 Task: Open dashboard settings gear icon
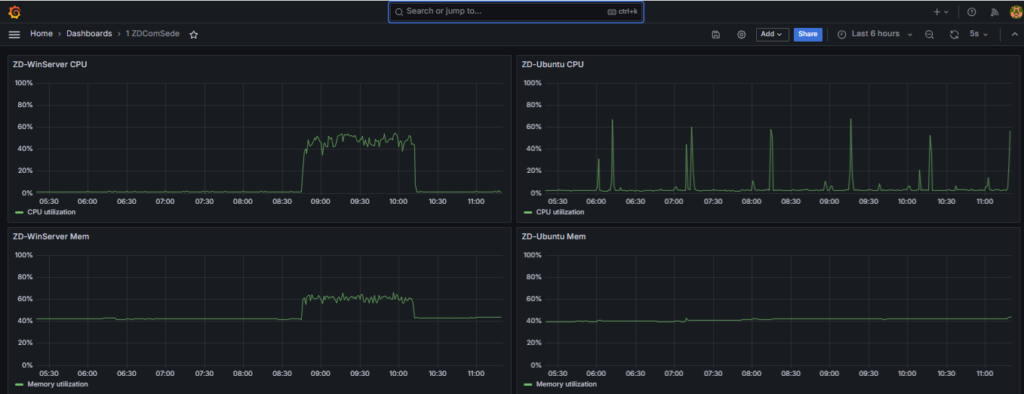[741, 35]
